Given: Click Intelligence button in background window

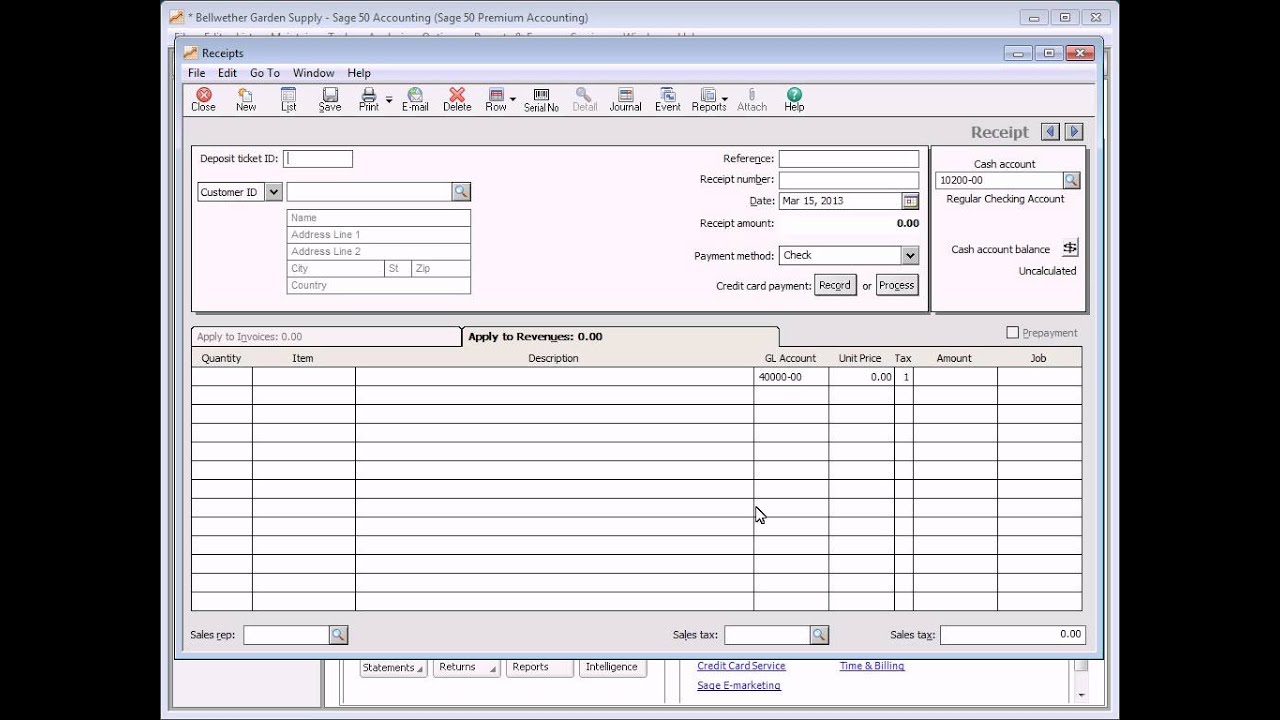Looking at the screenshot, I should (612, 667).
